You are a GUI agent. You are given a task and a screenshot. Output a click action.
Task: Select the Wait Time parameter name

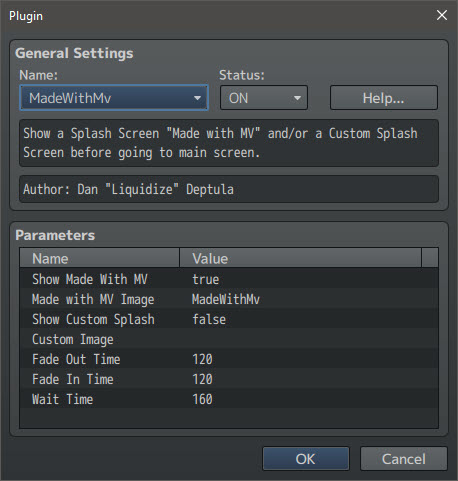tap(62, 399)
